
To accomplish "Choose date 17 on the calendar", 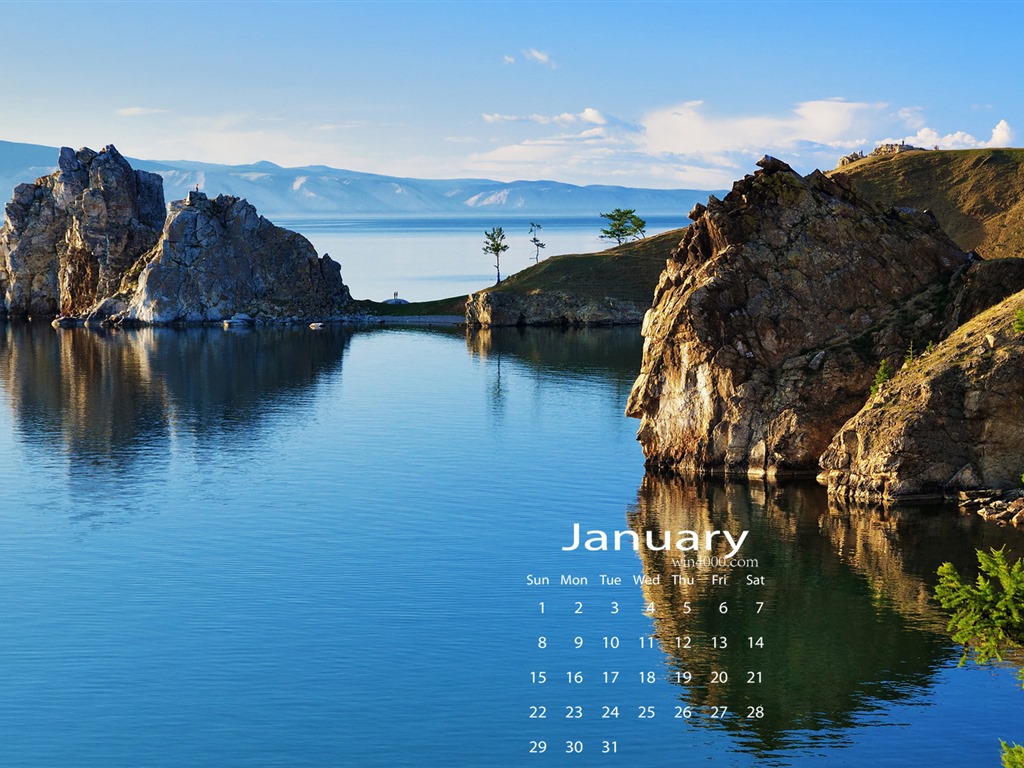I will (610, 678).
